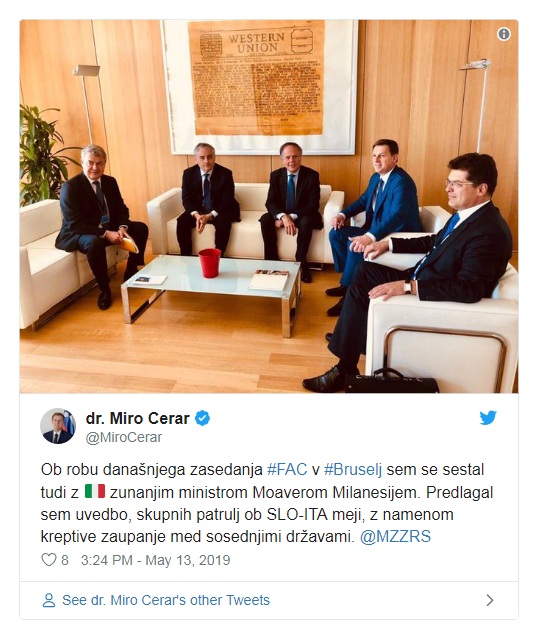Click the Twitter bird logo

point(488,418)
